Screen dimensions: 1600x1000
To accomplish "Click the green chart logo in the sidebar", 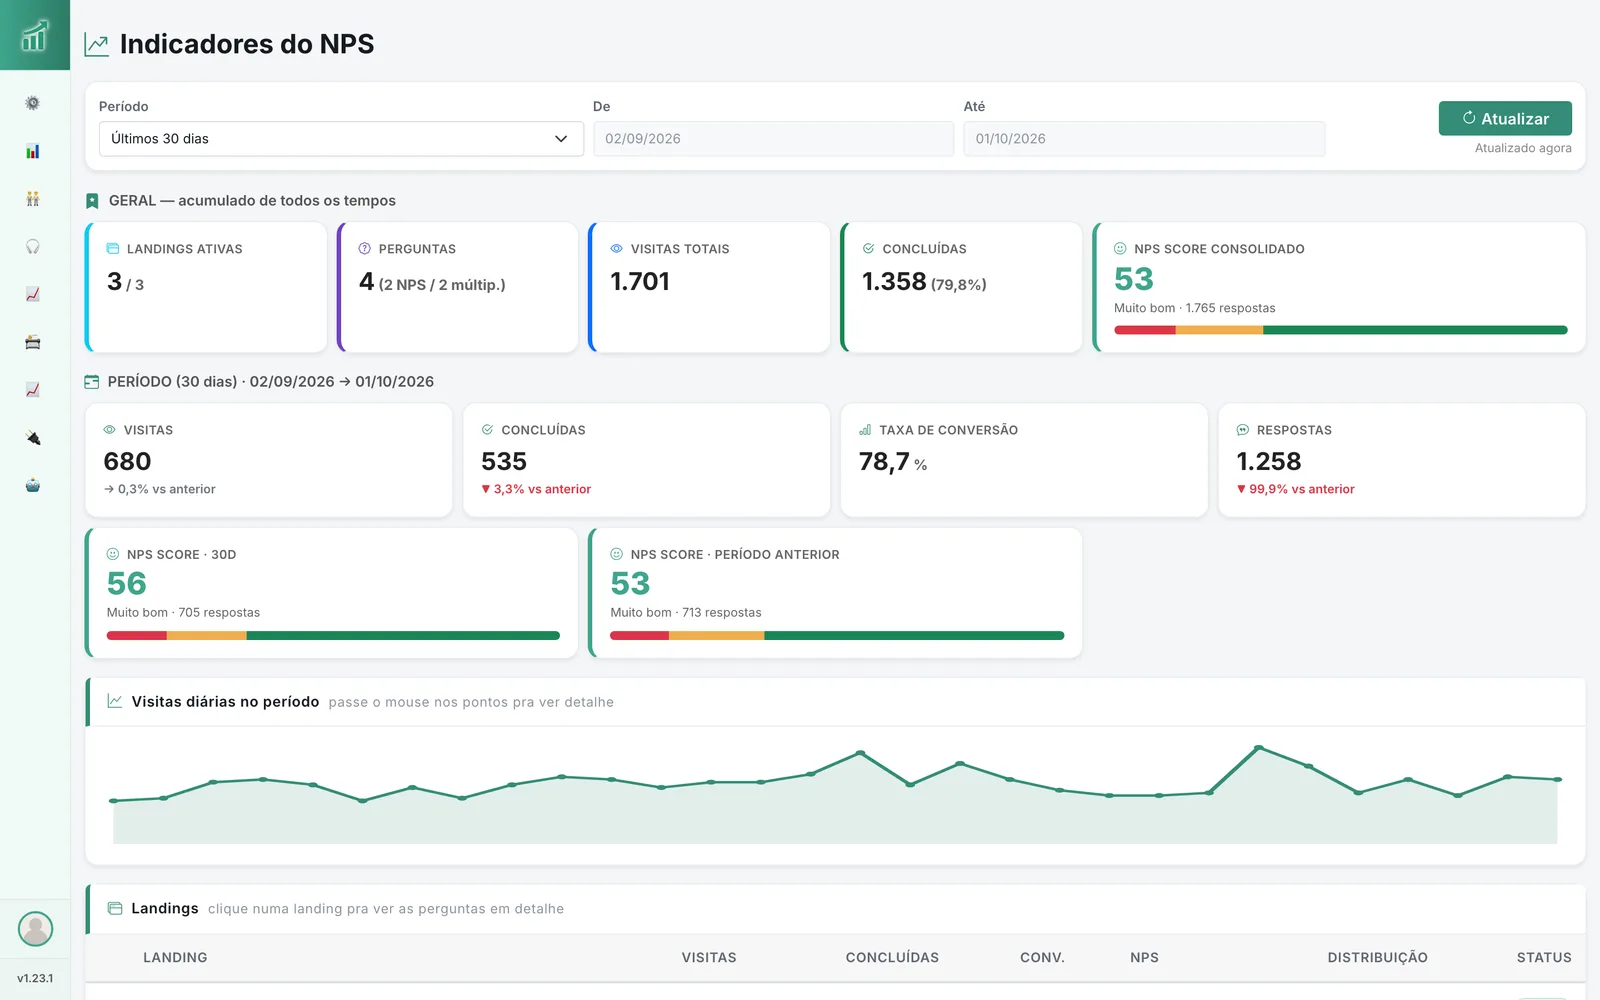I will tap(35, 35).
